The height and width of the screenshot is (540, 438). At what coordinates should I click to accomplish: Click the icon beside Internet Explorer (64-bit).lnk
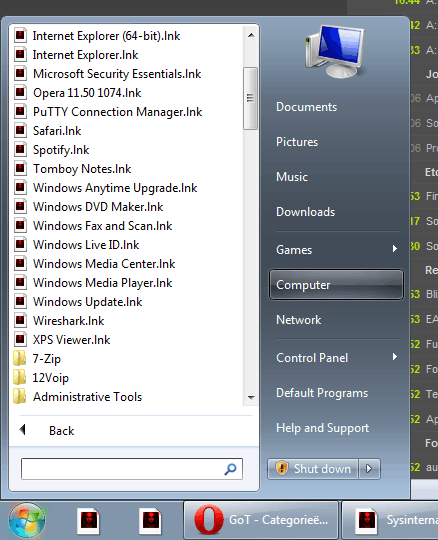(x=20, y=35)
